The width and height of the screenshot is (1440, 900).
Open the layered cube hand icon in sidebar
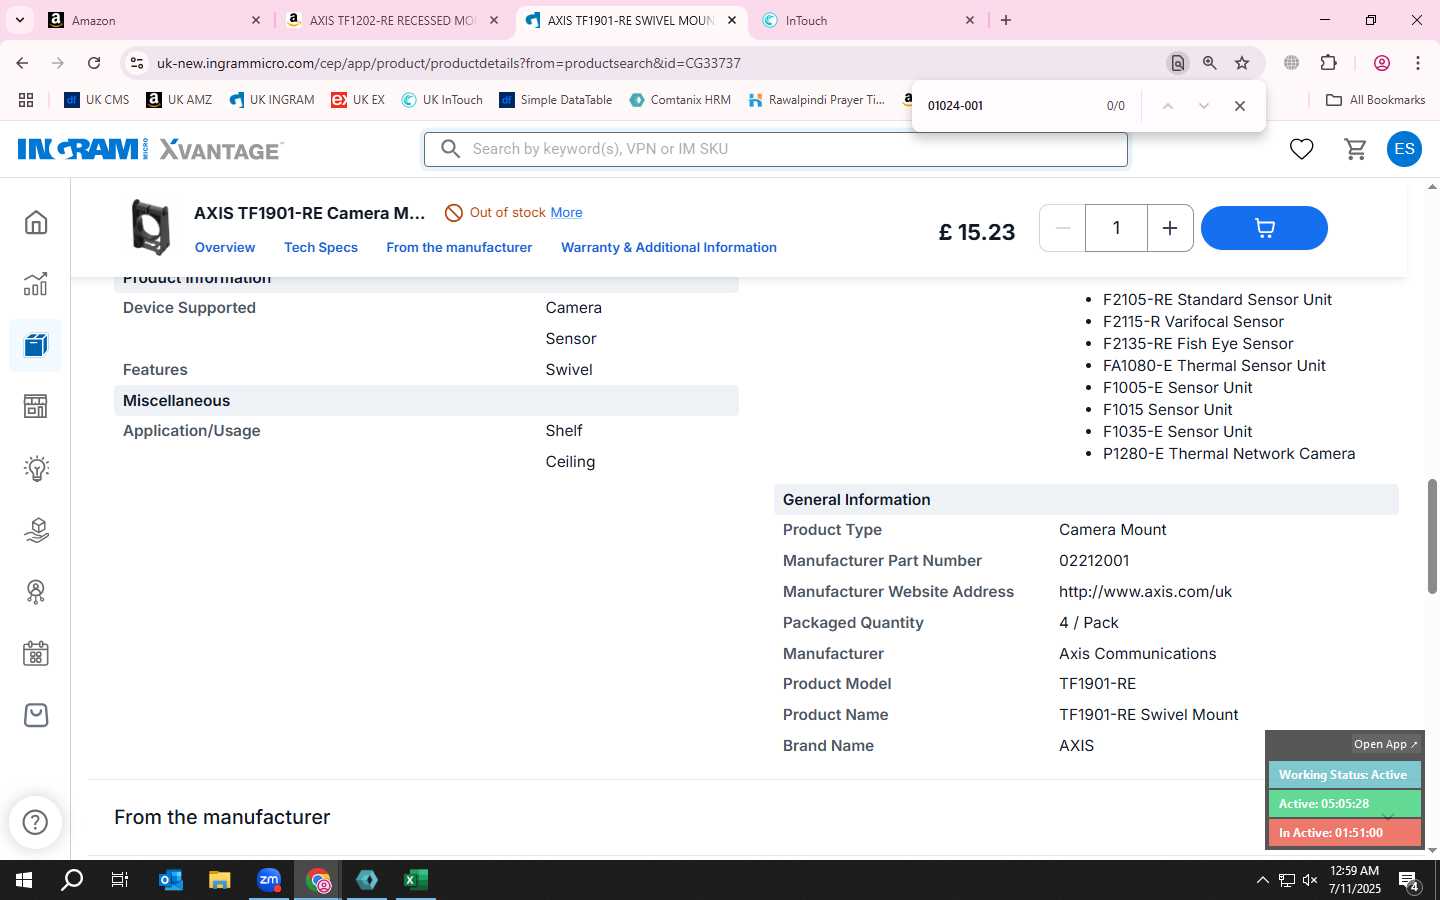coord(36,530)
